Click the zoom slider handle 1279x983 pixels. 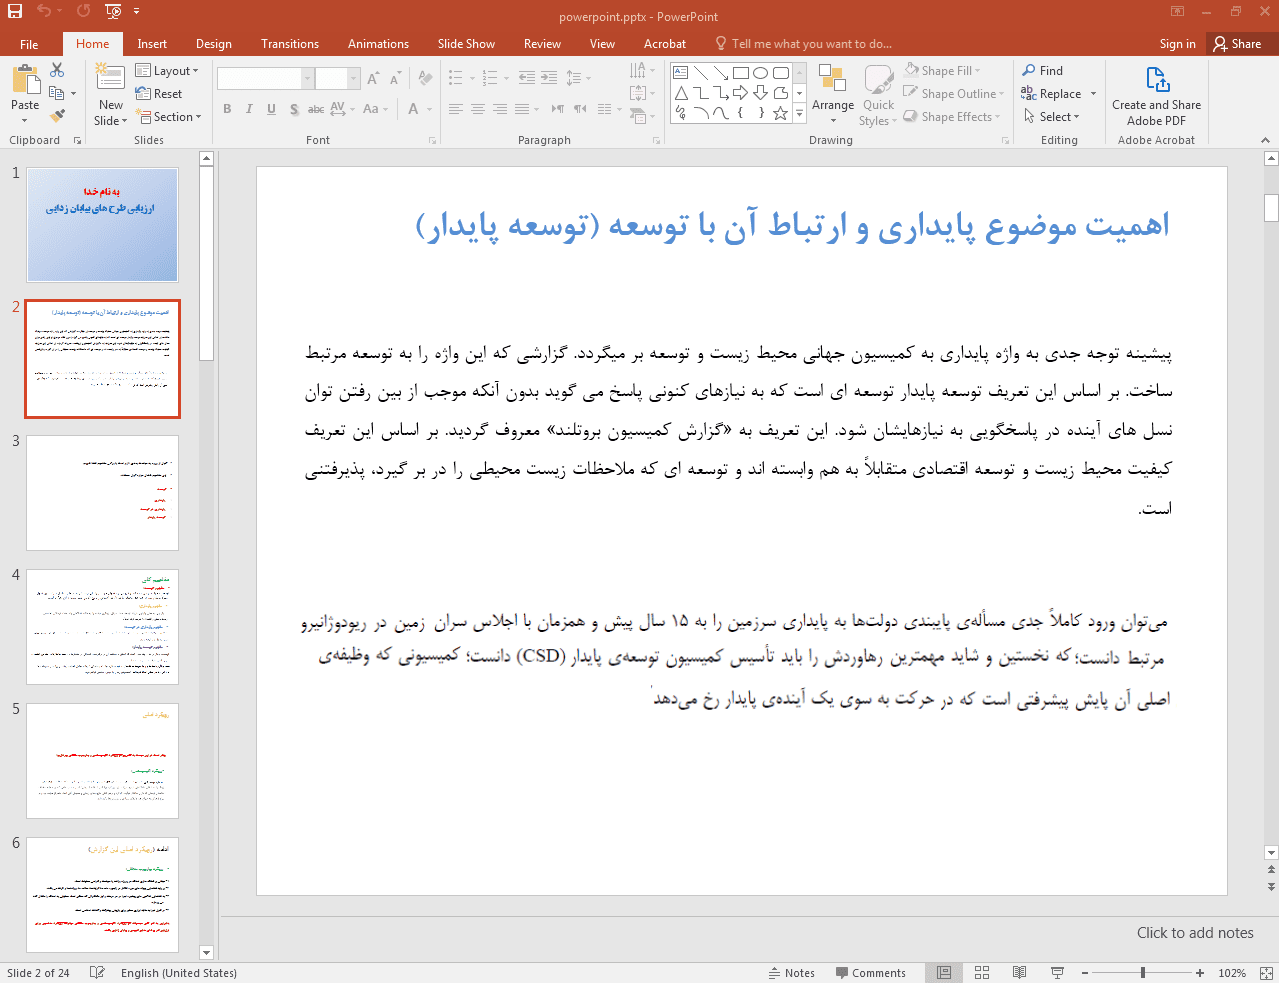click(x=1142, y=973)
